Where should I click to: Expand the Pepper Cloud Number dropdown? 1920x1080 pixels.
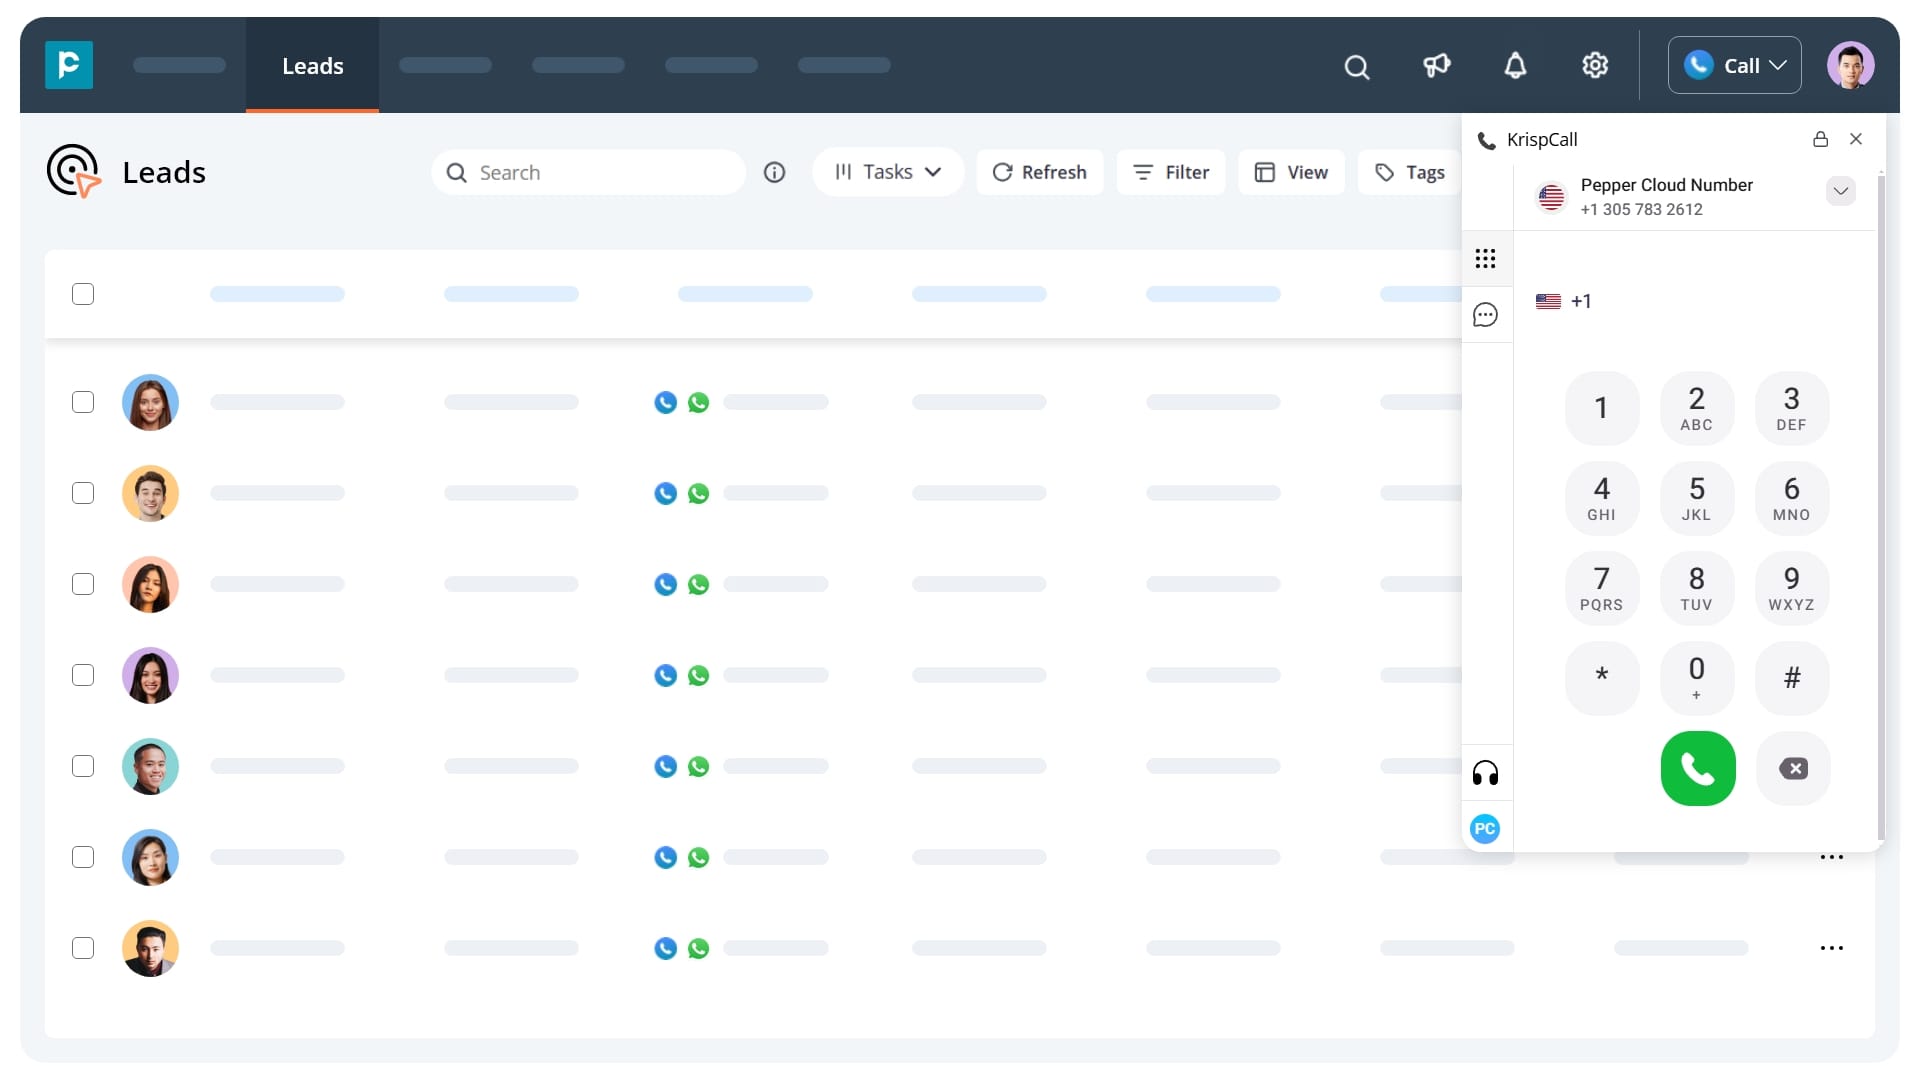[1841, 193]
